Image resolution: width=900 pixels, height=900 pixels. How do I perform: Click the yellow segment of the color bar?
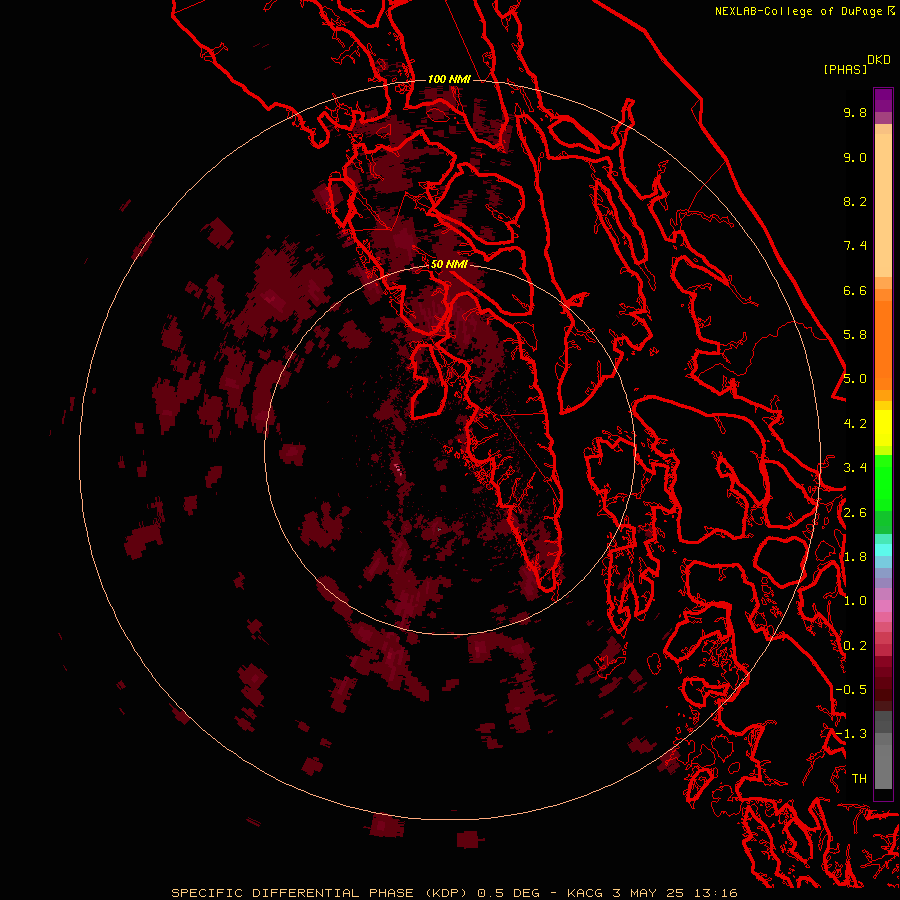pos(883,428)
